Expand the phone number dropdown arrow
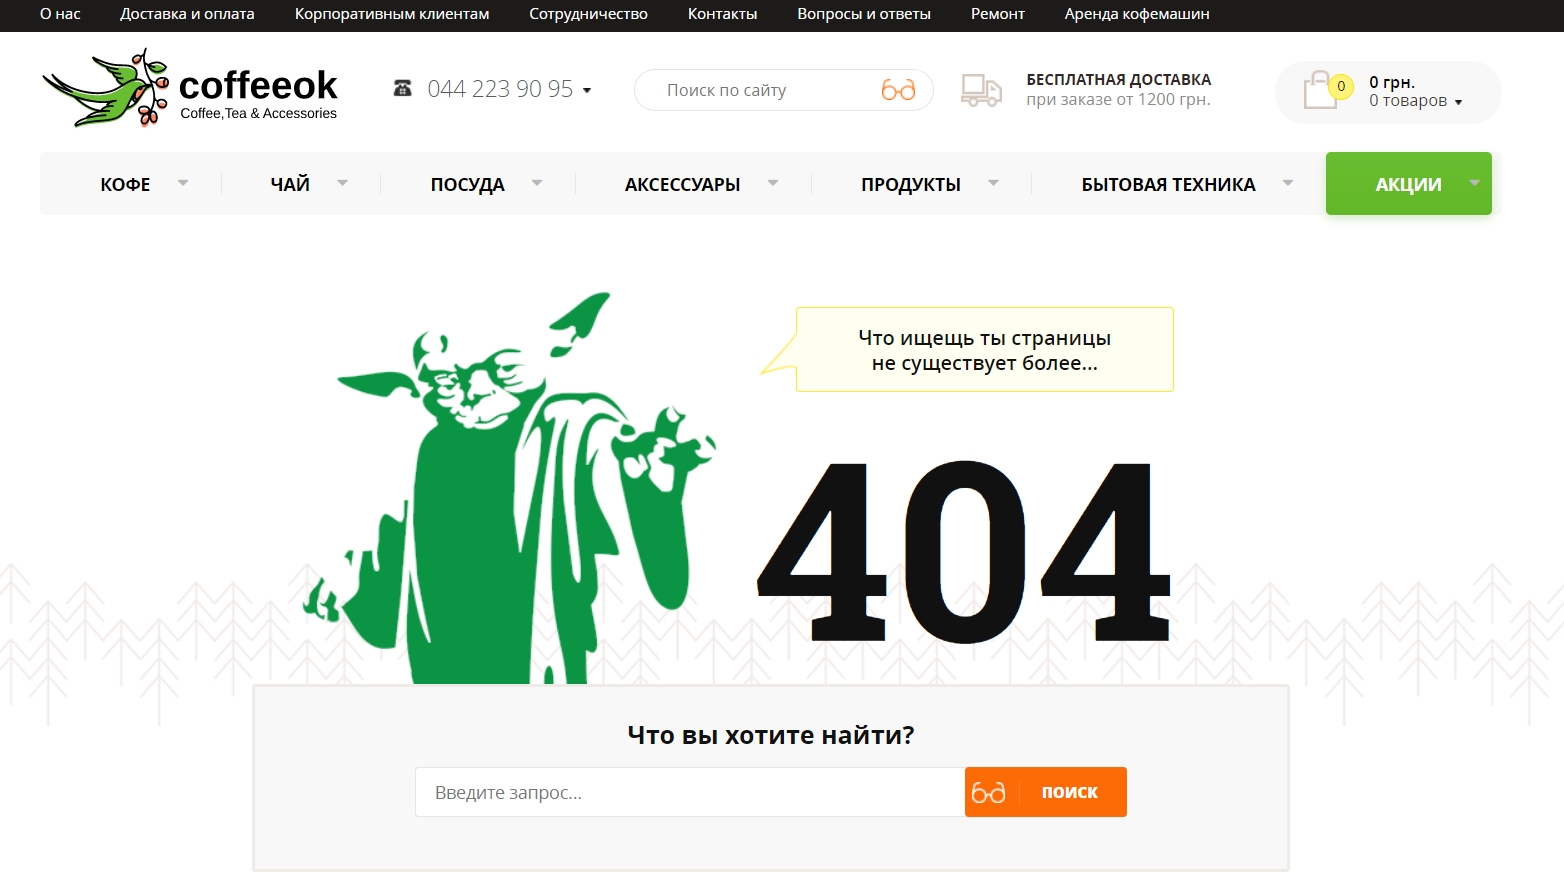This screenshot has width=1564, height=890. click(587, 91)
